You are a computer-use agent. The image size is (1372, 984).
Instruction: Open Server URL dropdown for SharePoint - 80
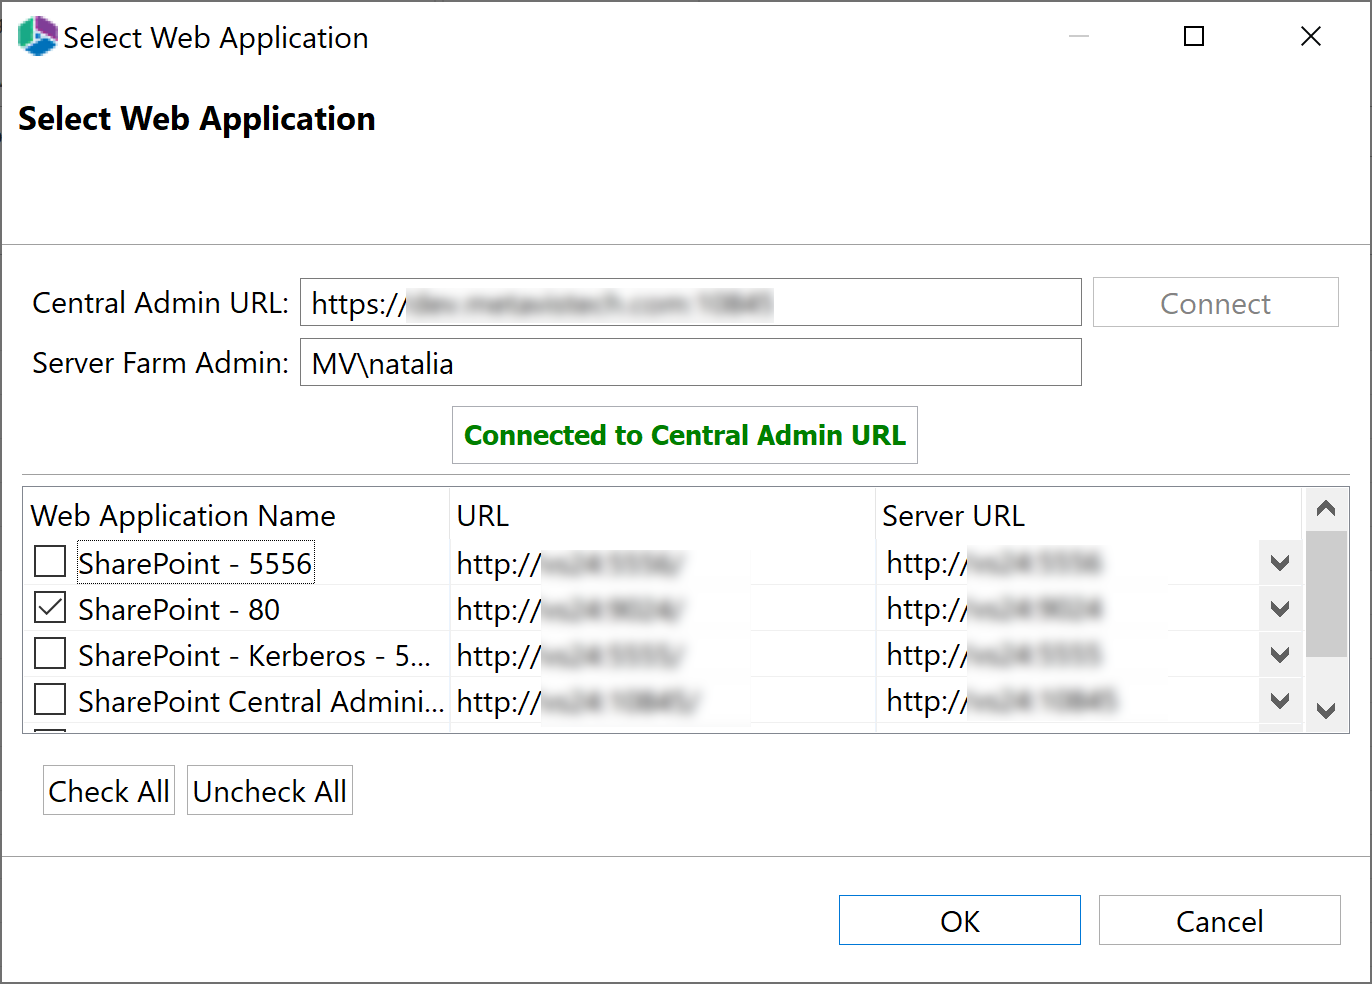click(1279, 609)
